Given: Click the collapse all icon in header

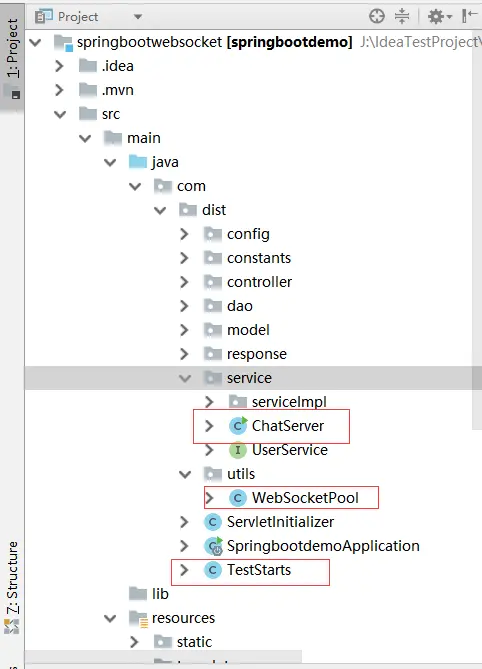Looking at the screenshot, I should (x=402, y=16).
